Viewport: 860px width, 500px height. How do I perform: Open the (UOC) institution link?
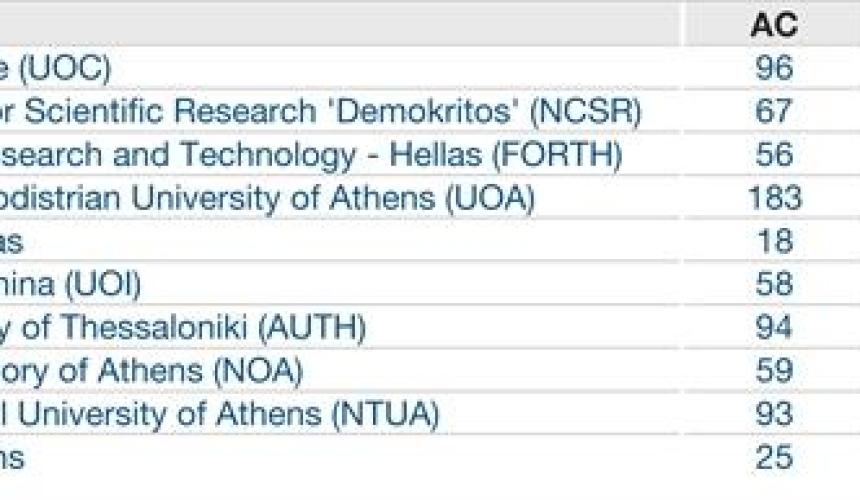55,68
